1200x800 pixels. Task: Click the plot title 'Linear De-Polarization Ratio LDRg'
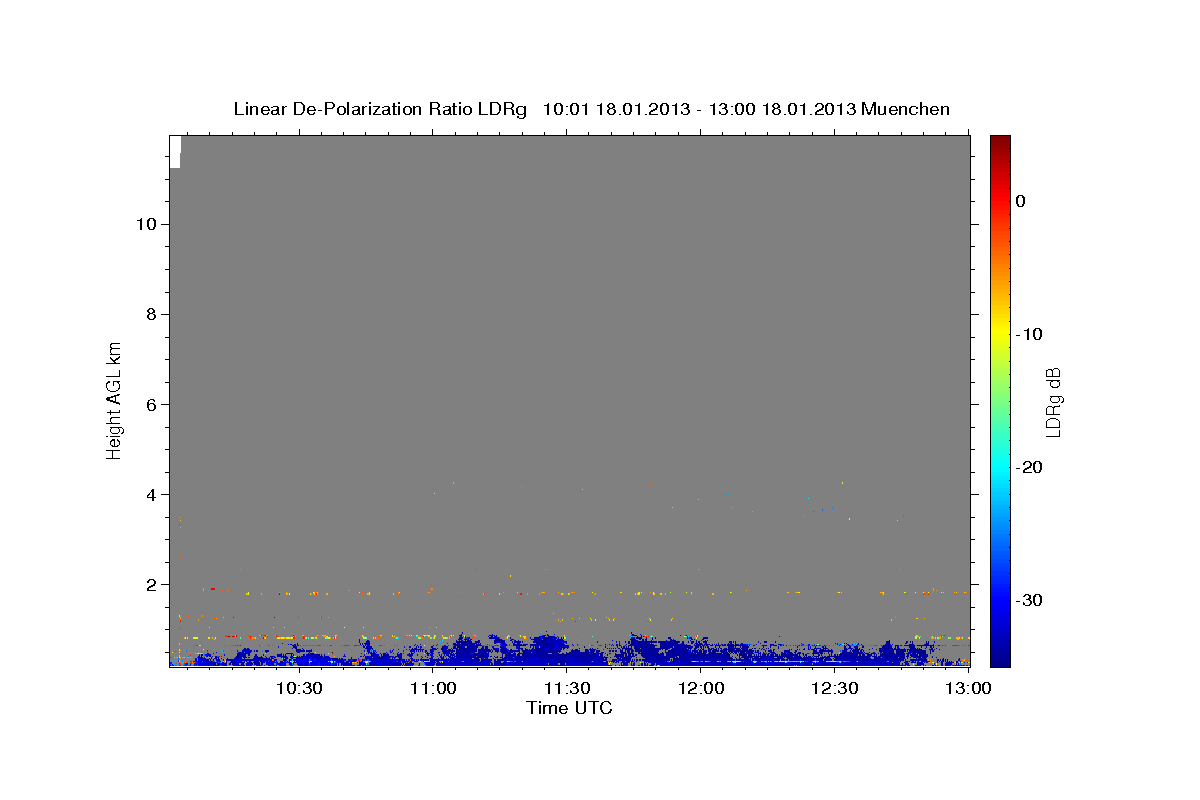[x=380, y=109]
